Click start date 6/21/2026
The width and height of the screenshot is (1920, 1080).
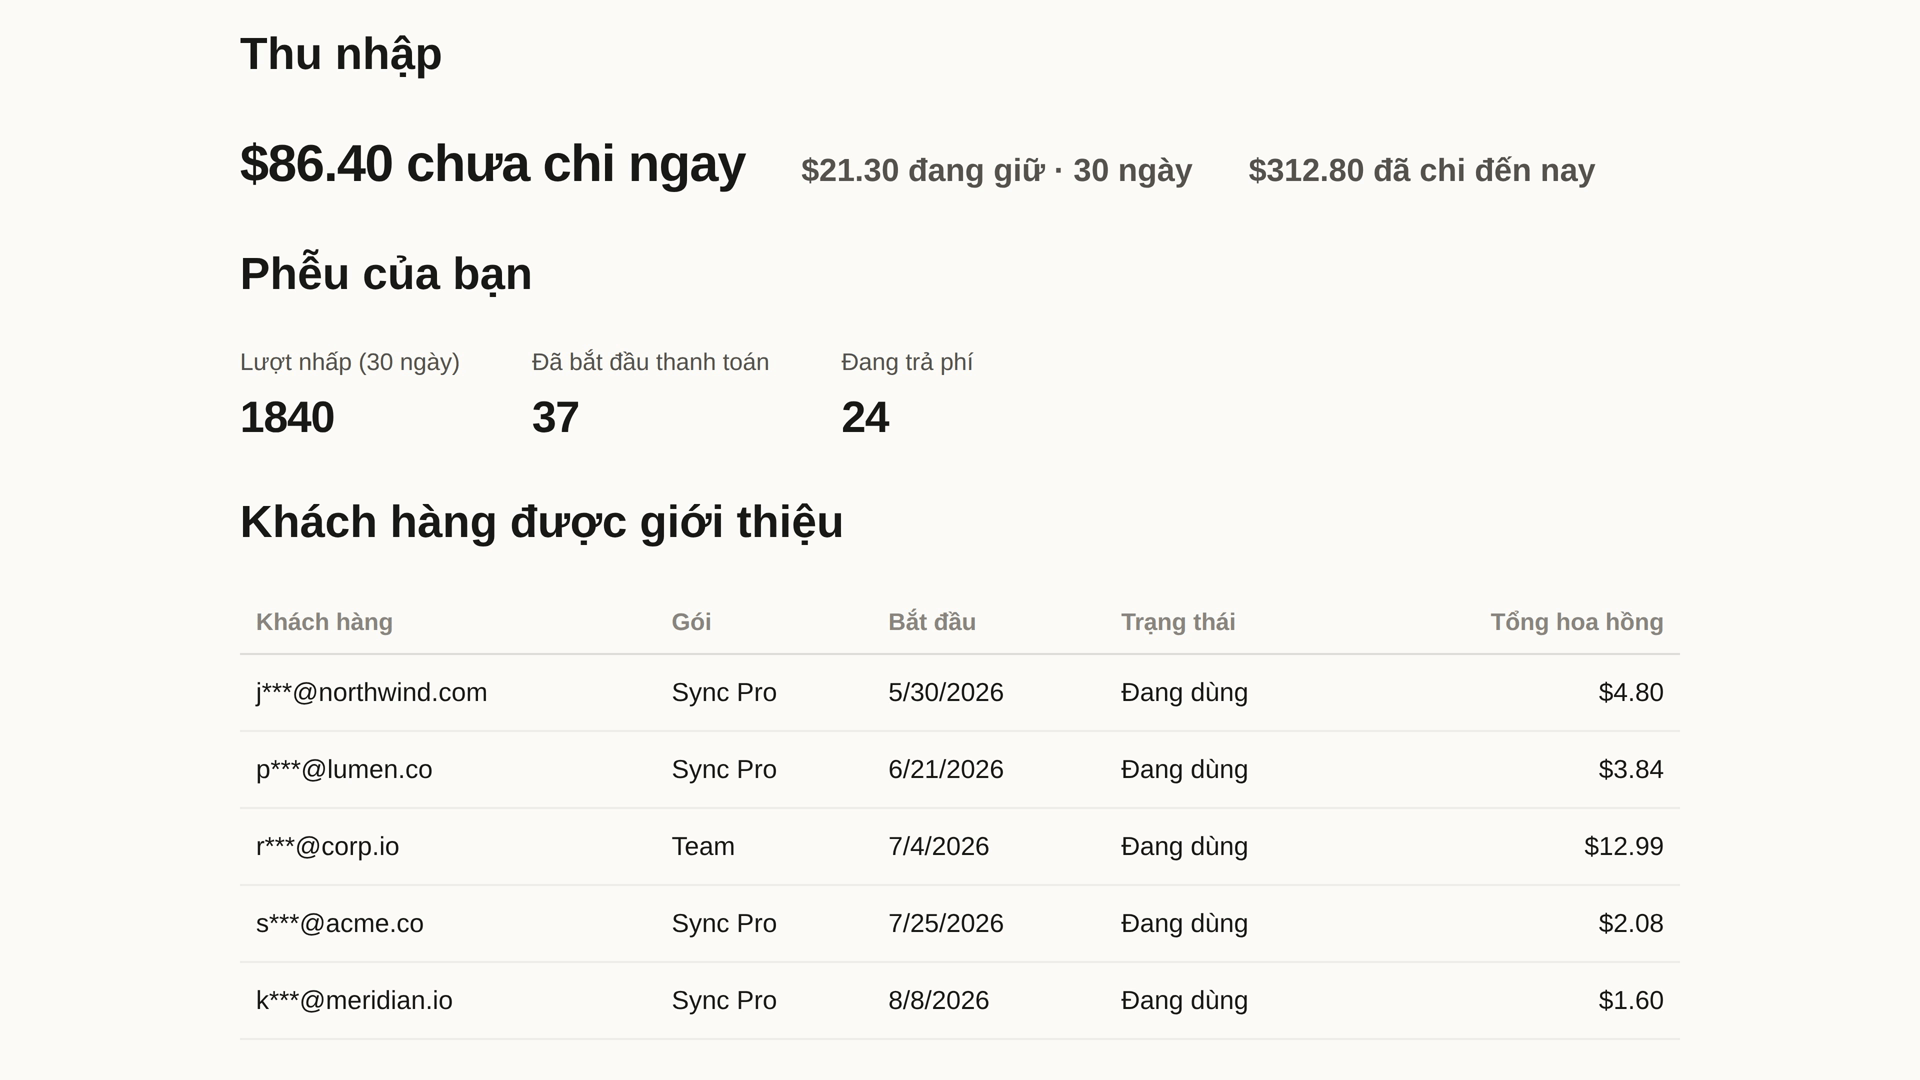tap(946, 770)
